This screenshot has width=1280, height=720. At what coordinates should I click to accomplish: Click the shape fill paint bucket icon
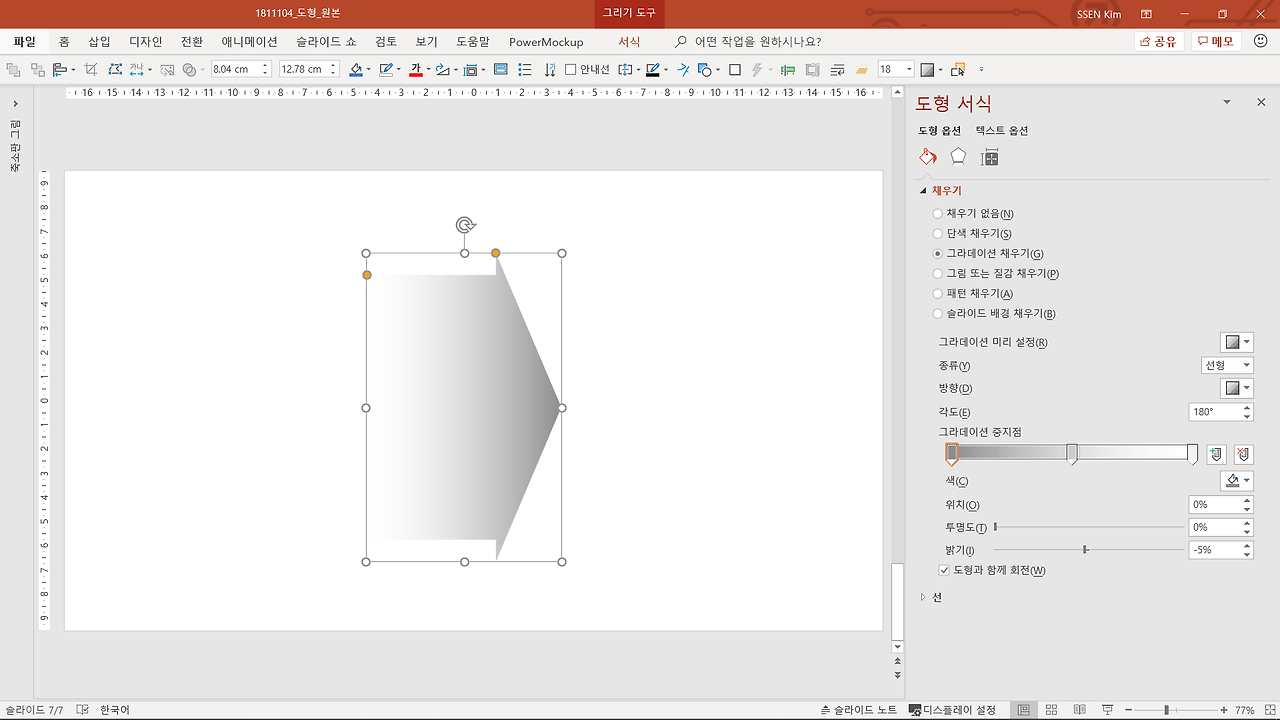point(356,70)
